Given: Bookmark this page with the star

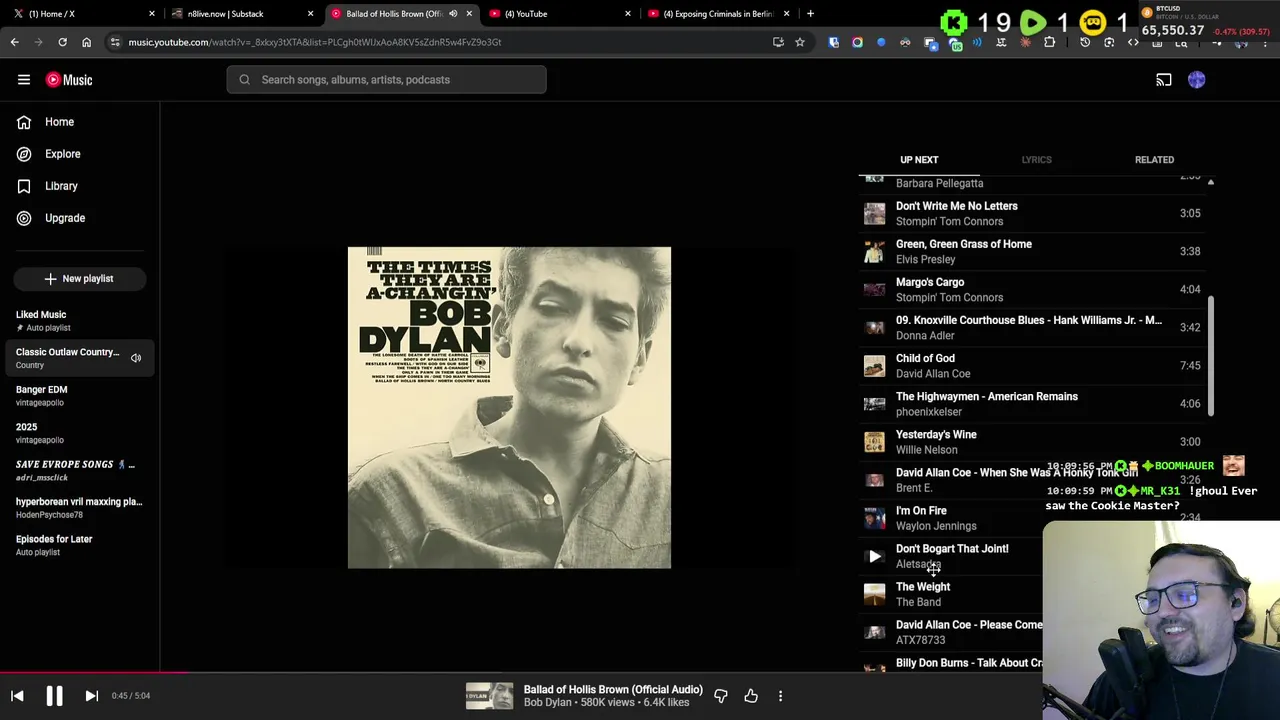Looking at the screenshot, I should (x=799, y=42).
